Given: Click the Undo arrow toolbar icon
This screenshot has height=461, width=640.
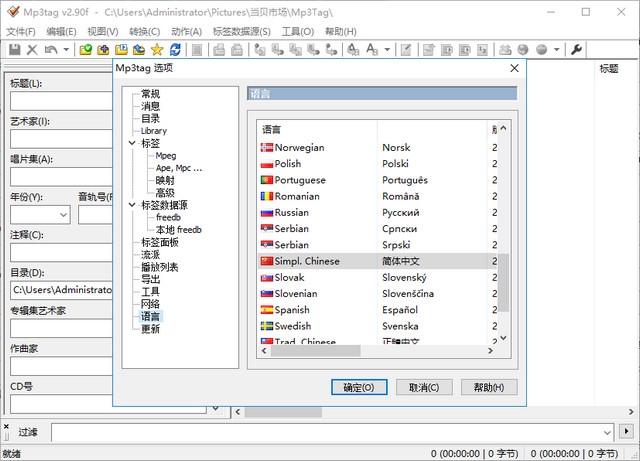Looking at the screenshot, I should point(50,49).
